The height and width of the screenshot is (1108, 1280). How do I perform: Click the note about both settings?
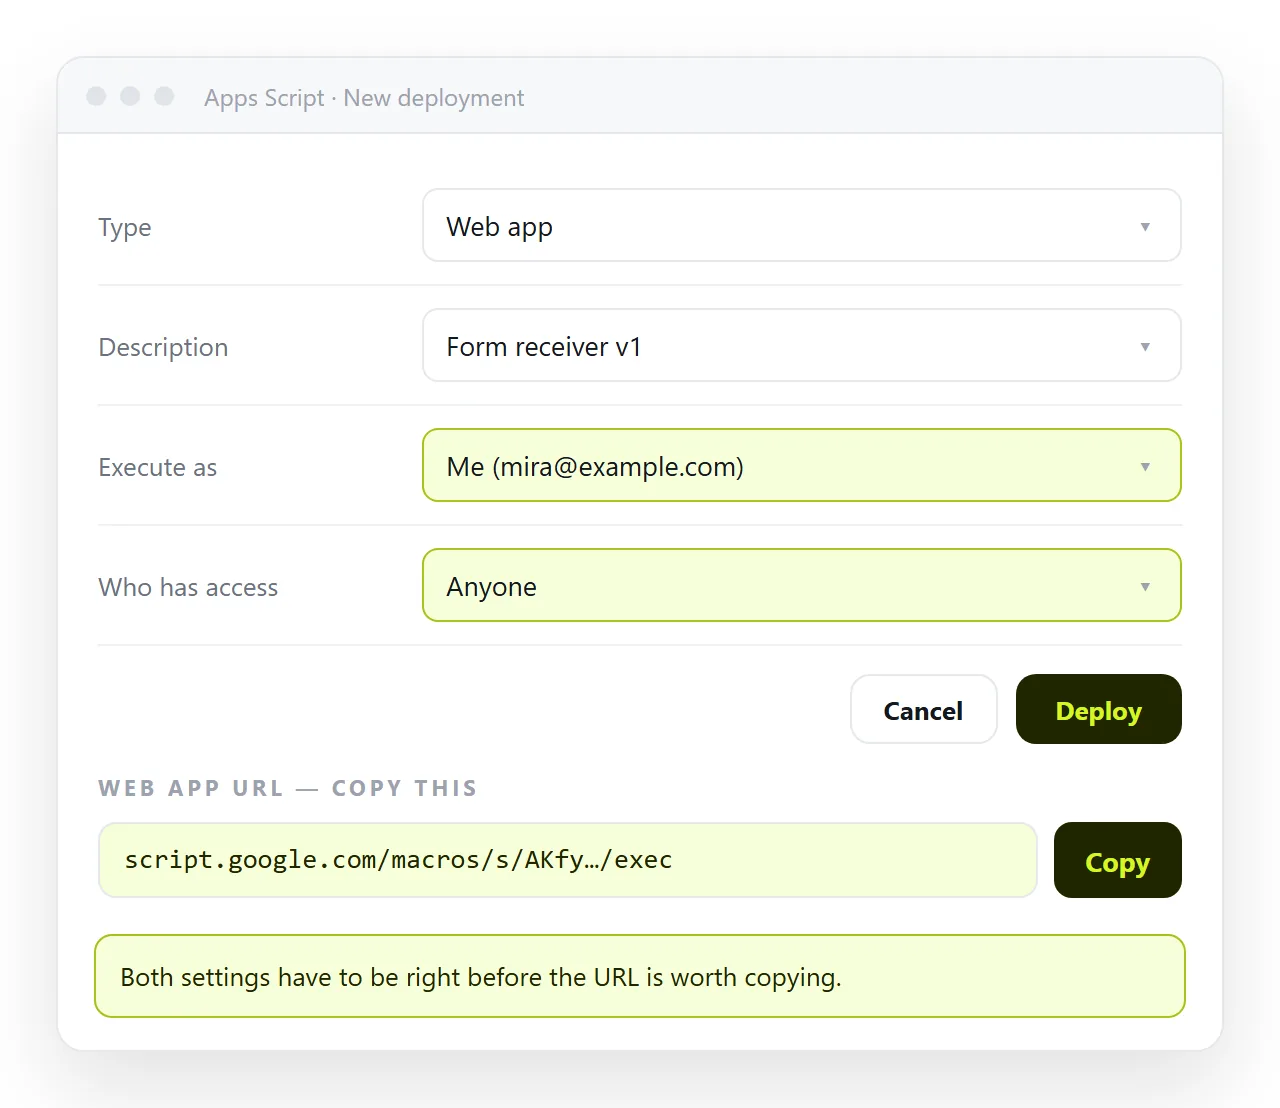640,976
